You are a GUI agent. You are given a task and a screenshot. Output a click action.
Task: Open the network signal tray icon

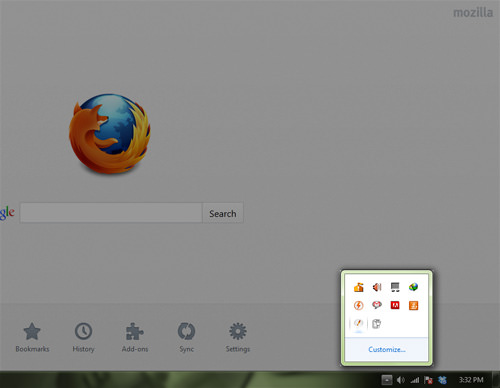[415, 380]
